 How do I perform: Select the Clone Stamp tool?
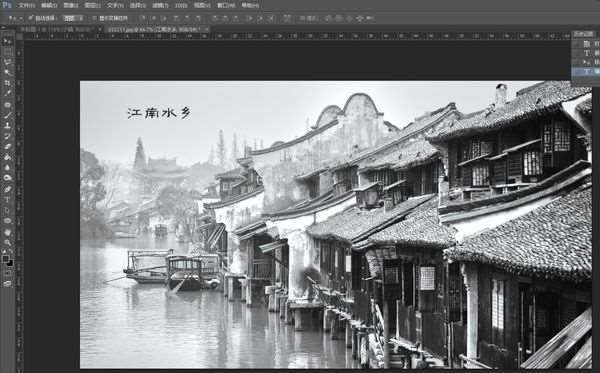coord(7,125)
